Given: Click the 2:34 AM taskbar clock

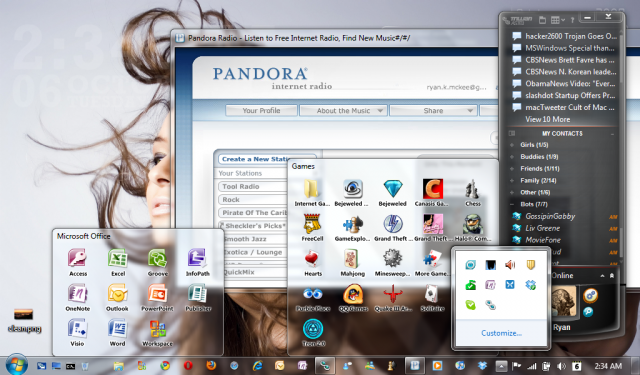Looking at the screenshot, I should [608, 366].
